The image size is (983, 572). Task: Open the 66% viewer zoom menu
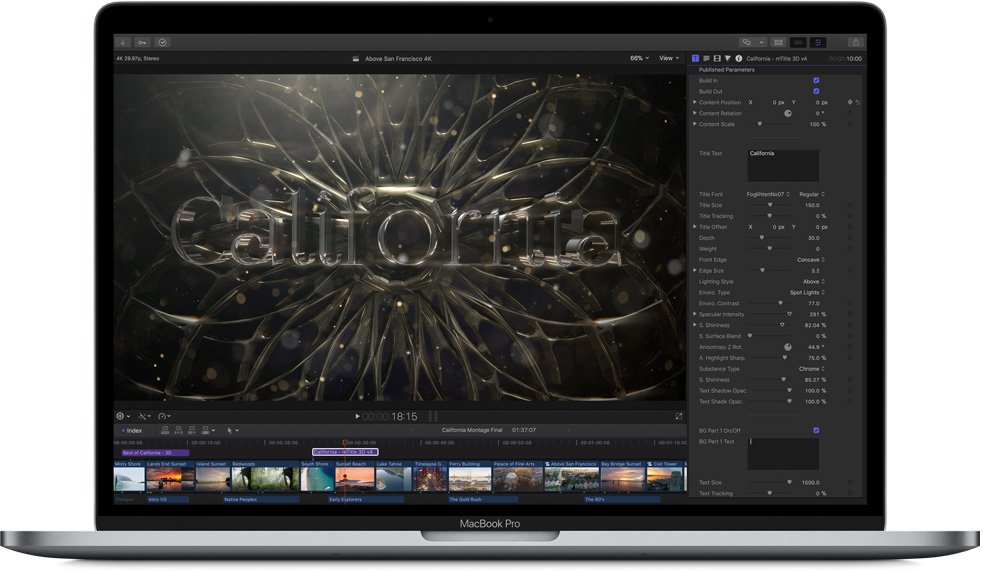(639, 58)
